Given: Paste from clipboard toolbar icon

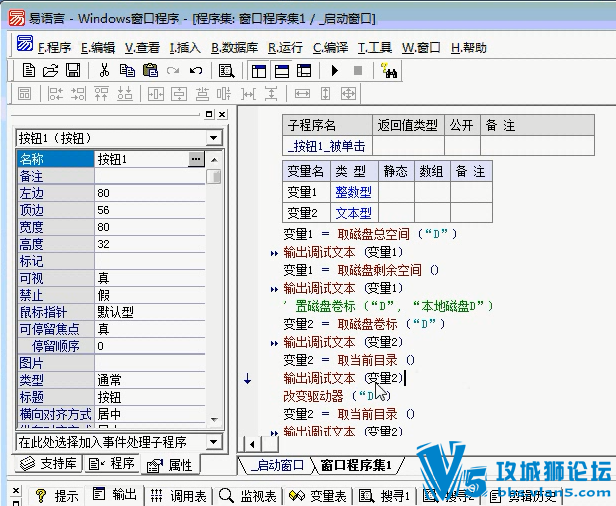Looking at the screenshot, I should coord(150,71).
